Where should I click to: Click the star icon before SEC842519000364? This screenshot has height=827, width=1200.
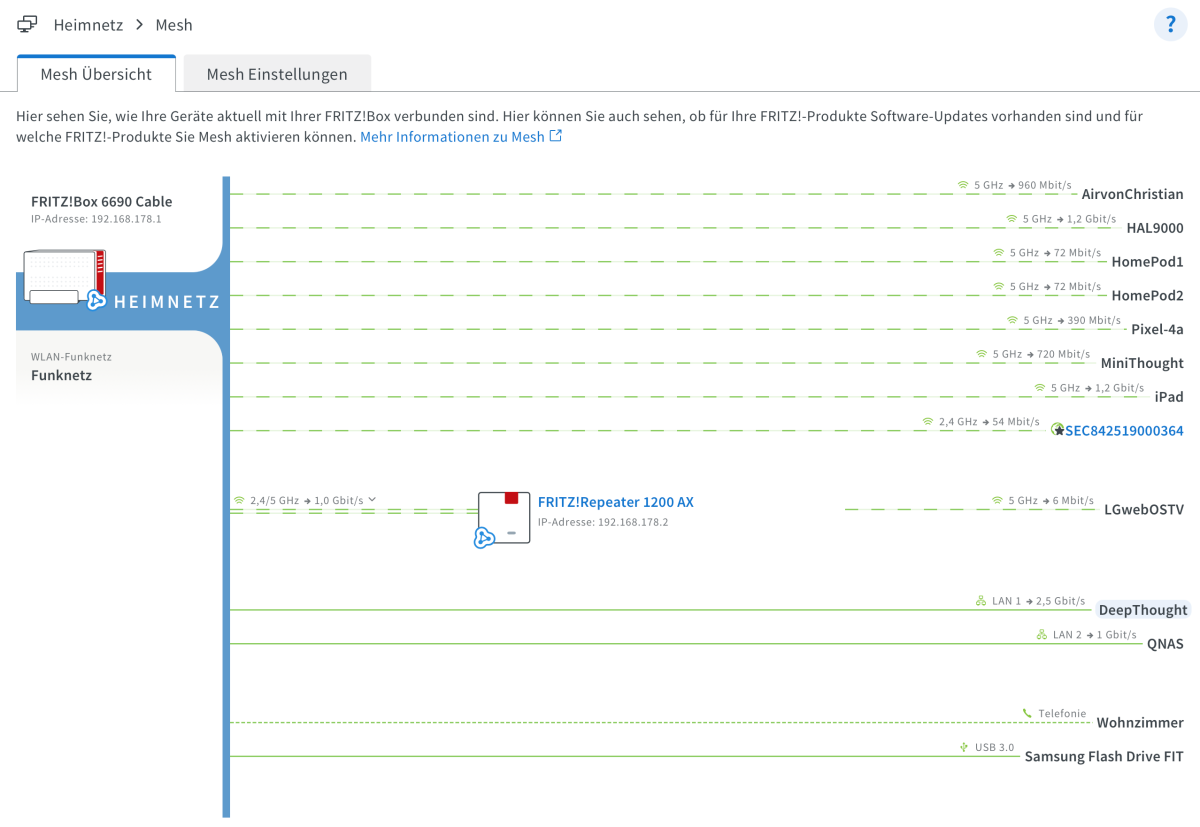1058,430
